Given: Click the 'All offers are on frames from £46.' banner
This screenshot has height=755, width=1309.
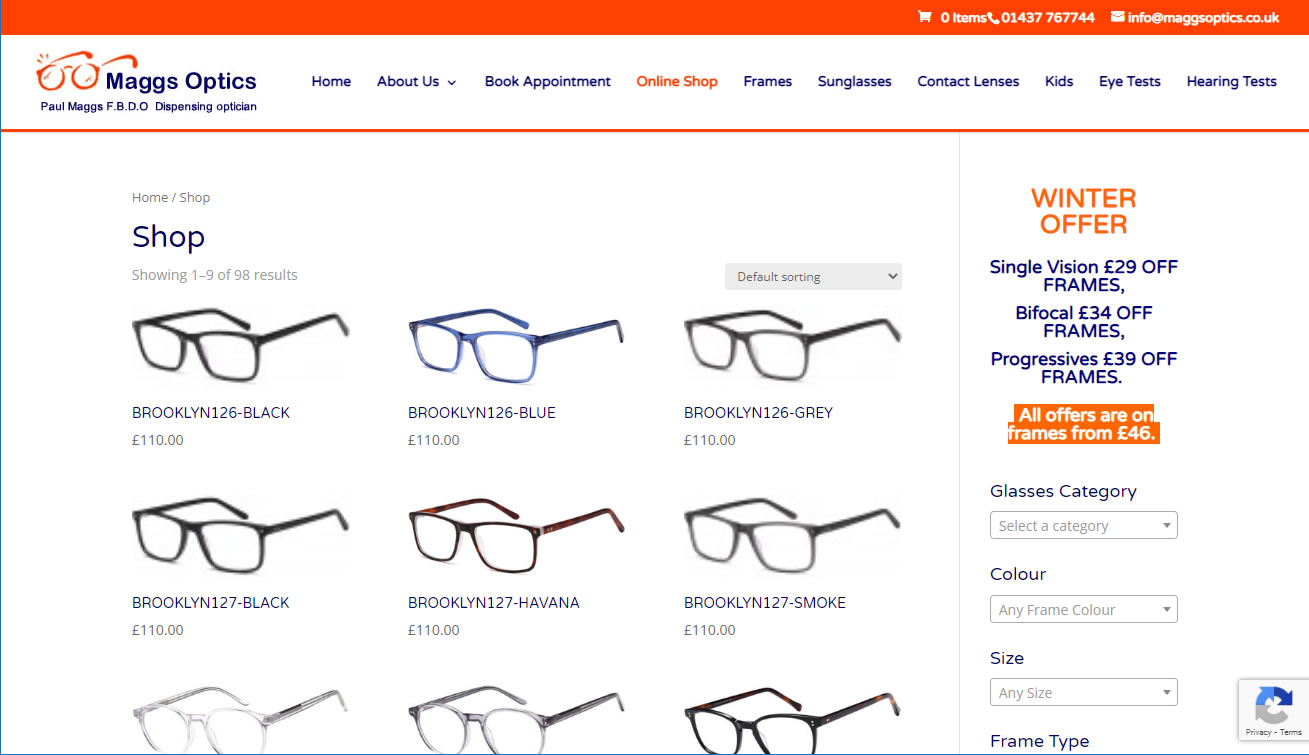Looking at the screenshot, I should point(1084,424).
